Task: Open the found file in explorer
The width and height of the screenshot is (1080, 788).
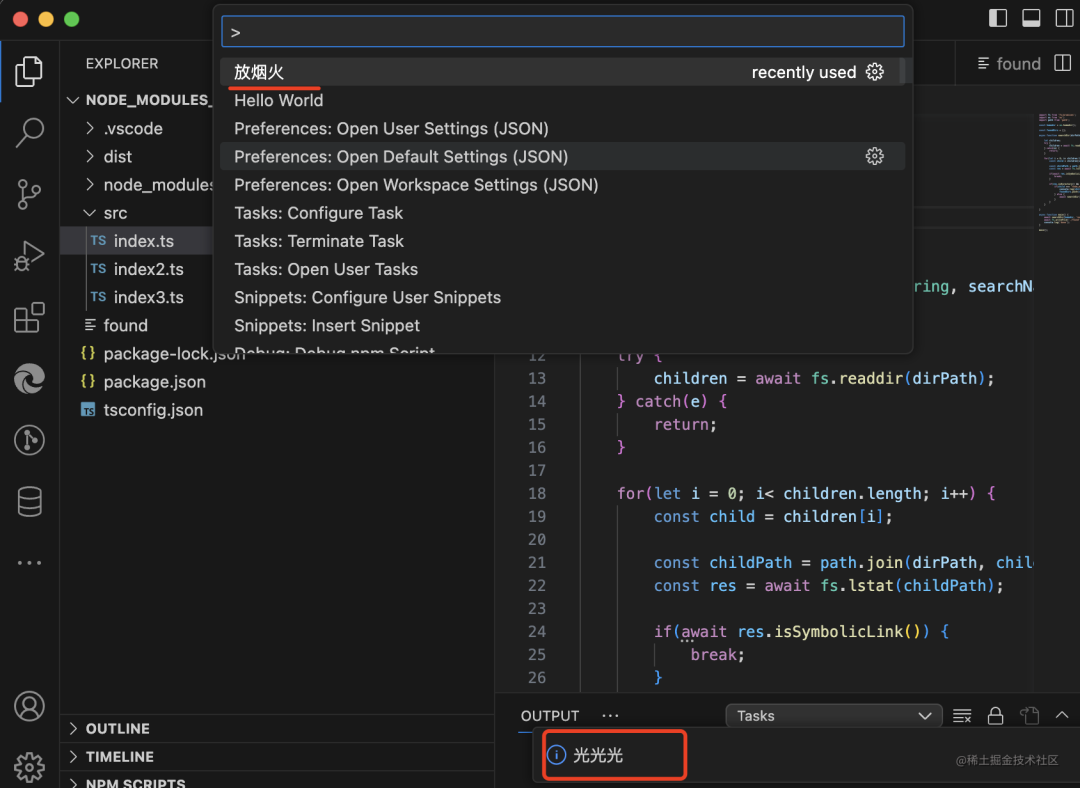Action: pos(136,326)
